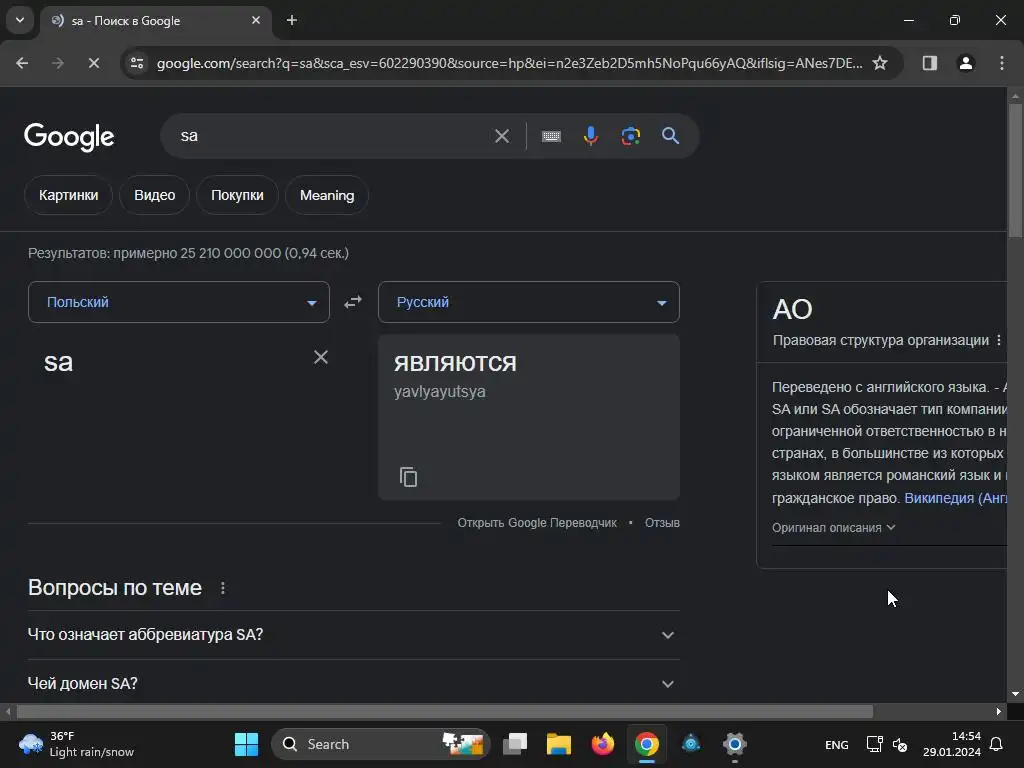Expand question 'Чей домен SA?'
1024x768 pixels.
coord(353,683)
